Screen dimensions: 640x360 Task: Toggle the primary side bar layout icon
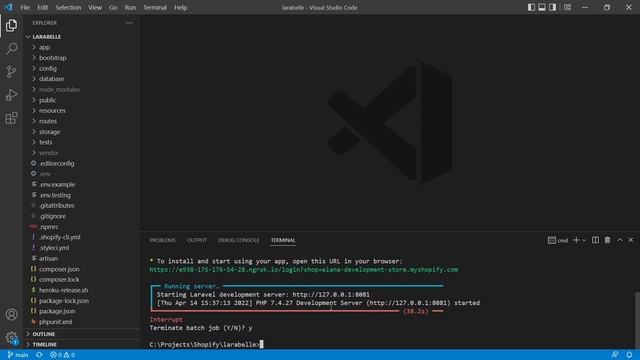tap(531, 7)
